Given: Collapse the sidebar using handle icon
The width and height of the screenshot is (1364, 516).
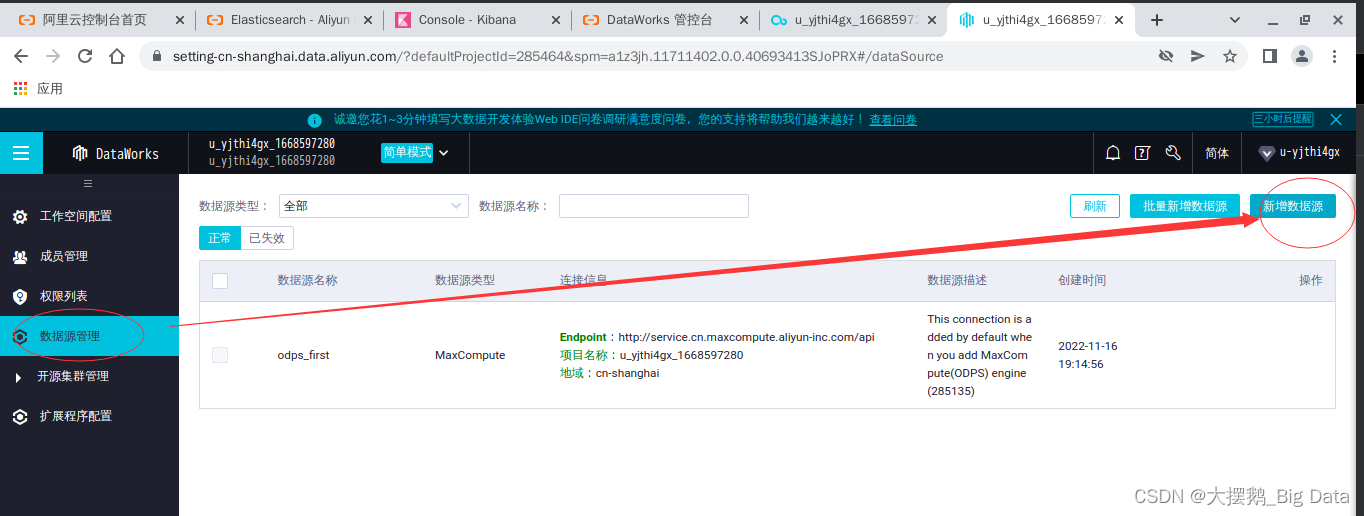Looking at the screenshot, I should 88,184.
